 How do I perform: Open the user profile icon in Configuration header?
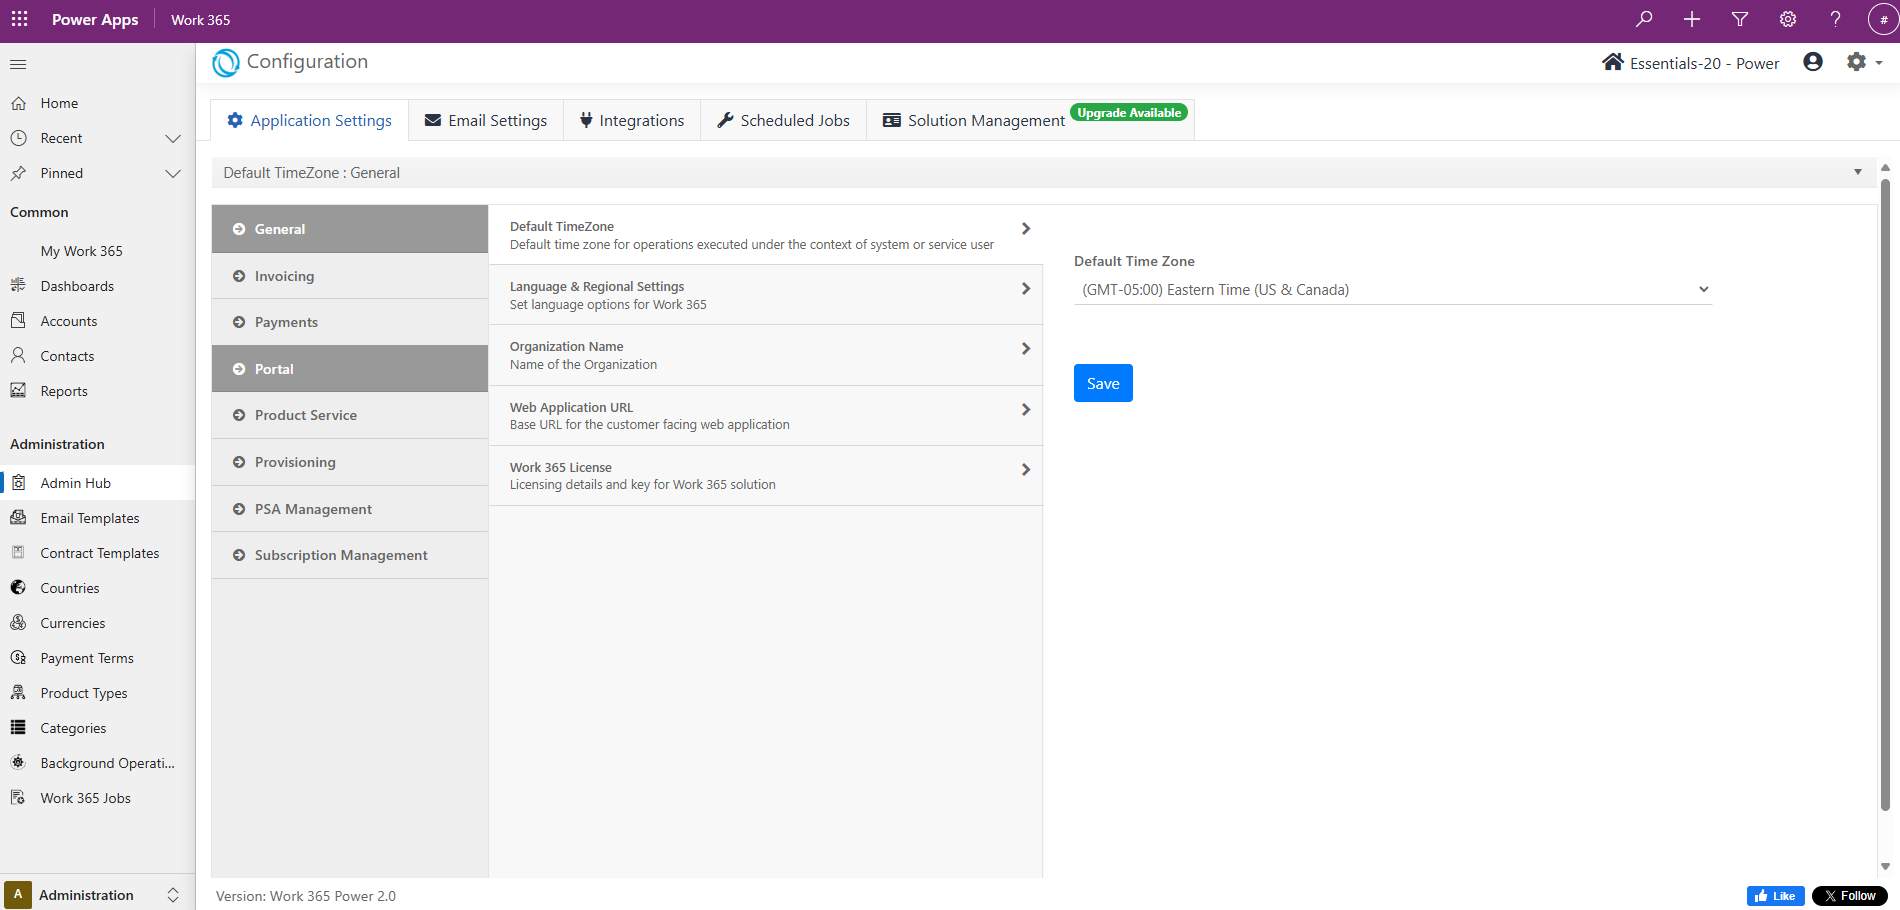tap(1813, 62)
